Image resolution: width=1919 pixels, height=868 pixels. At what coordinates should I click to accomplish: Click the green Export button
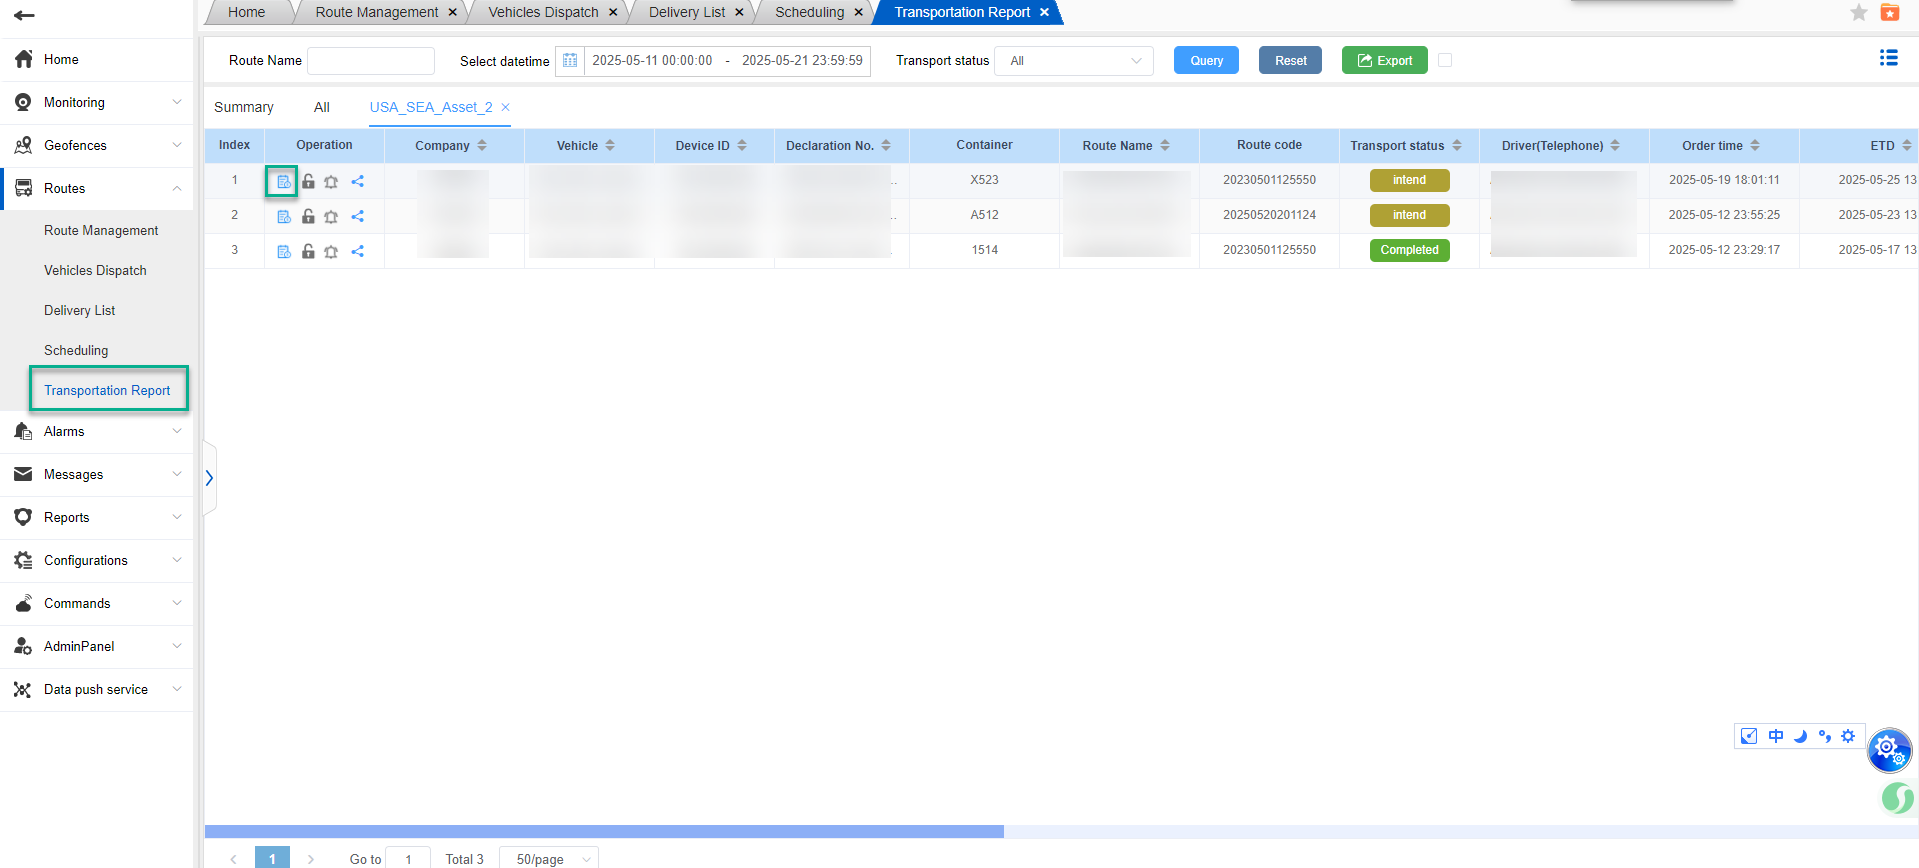1384,60
